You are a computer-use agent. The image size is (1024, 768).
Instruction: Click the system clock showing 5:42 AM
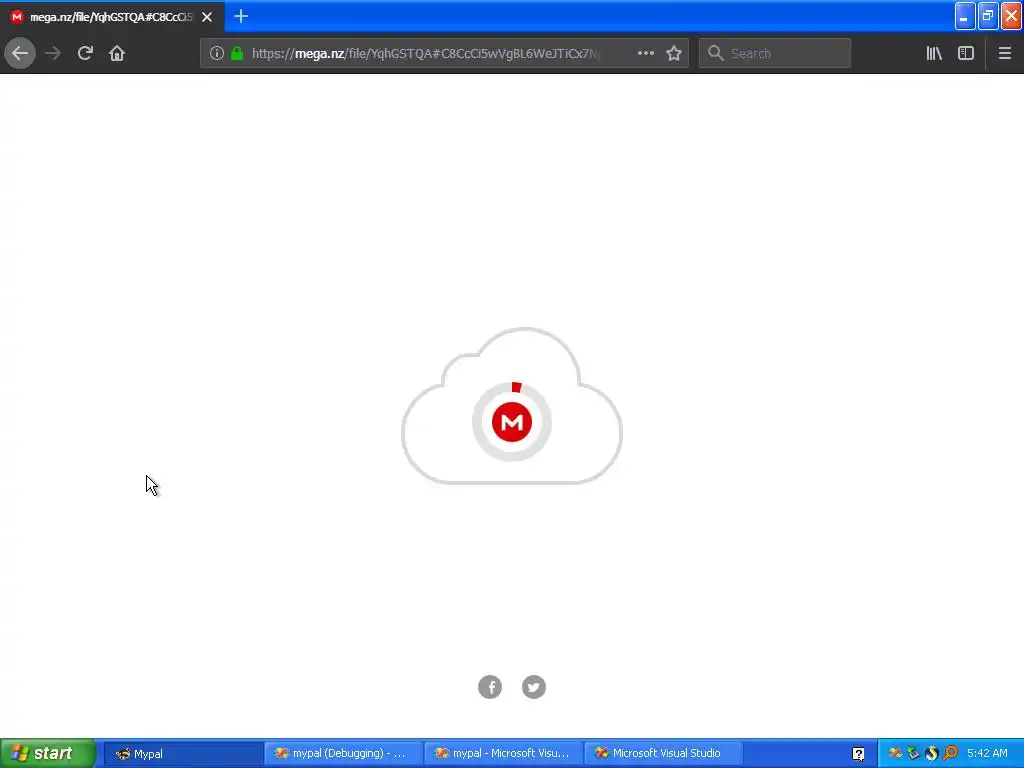click(x=987, y=754)
